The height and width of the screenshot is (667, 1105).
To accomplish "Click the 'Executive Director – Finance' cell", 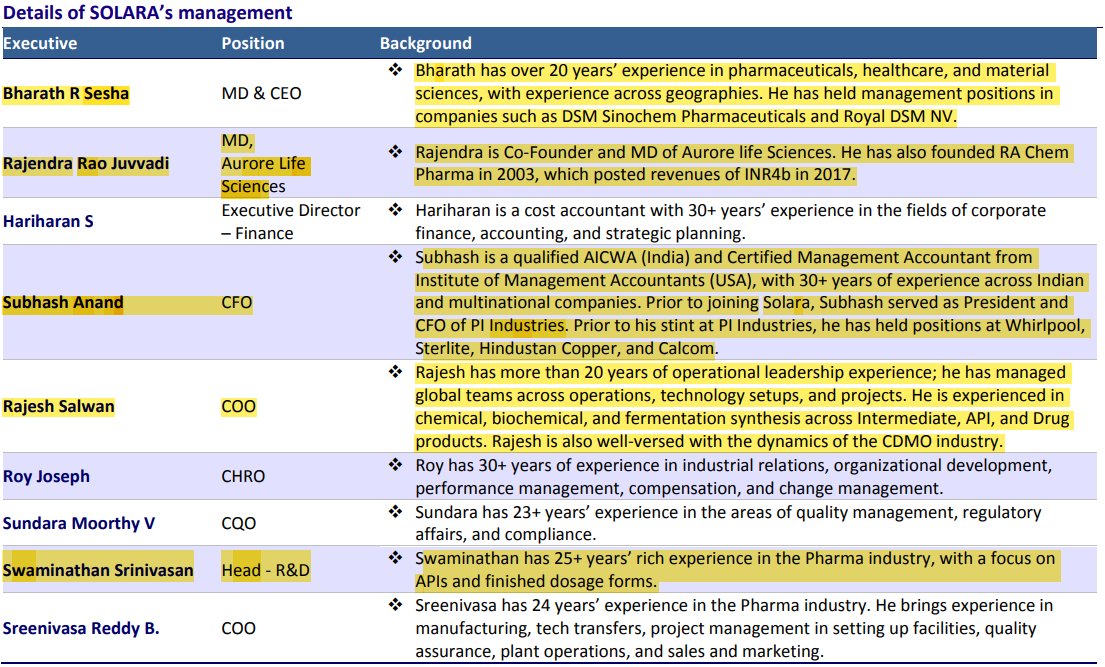I will point(291,221).
